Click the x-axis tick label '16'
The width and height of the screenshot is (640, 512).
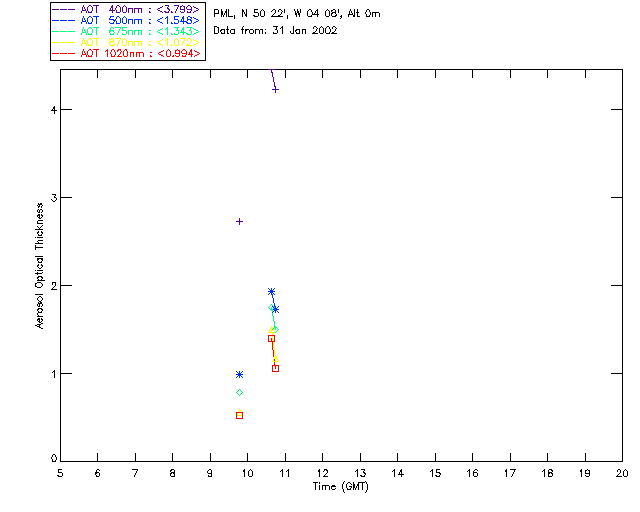472,473
